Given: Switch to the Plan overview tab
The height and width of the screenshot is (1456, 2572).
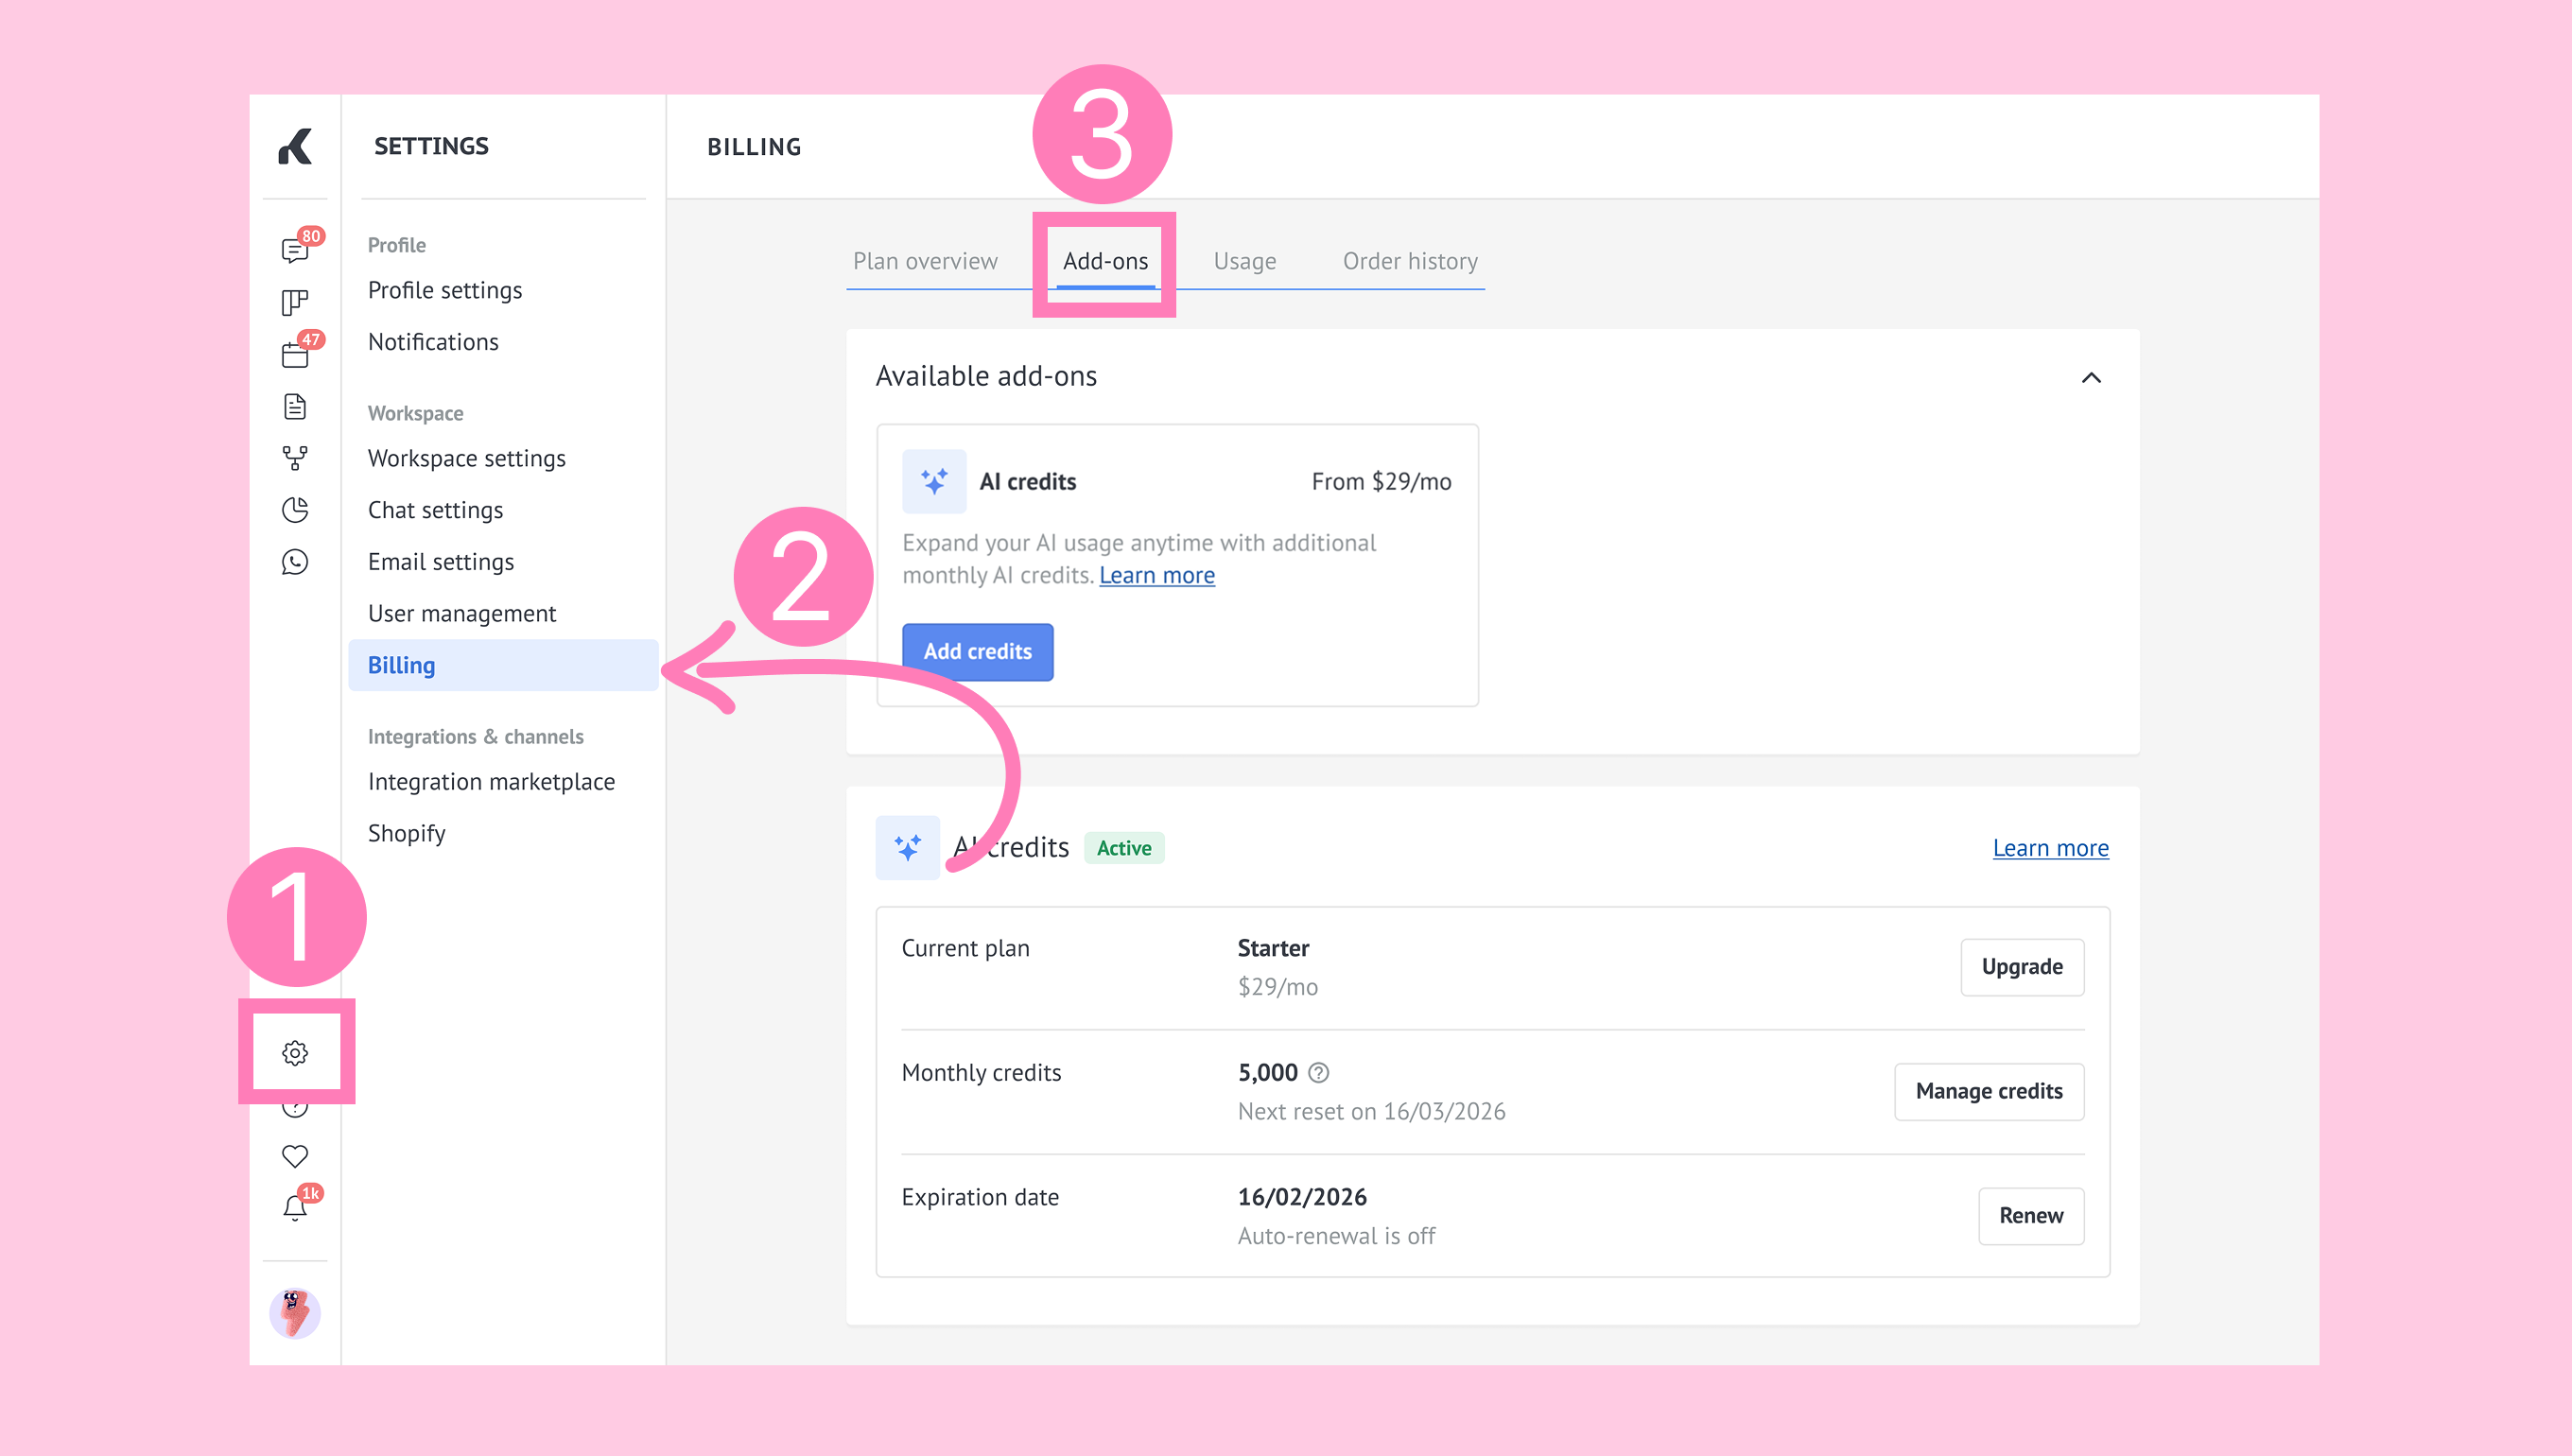Looking at the screenshot, I should click(x=925, y=261).
